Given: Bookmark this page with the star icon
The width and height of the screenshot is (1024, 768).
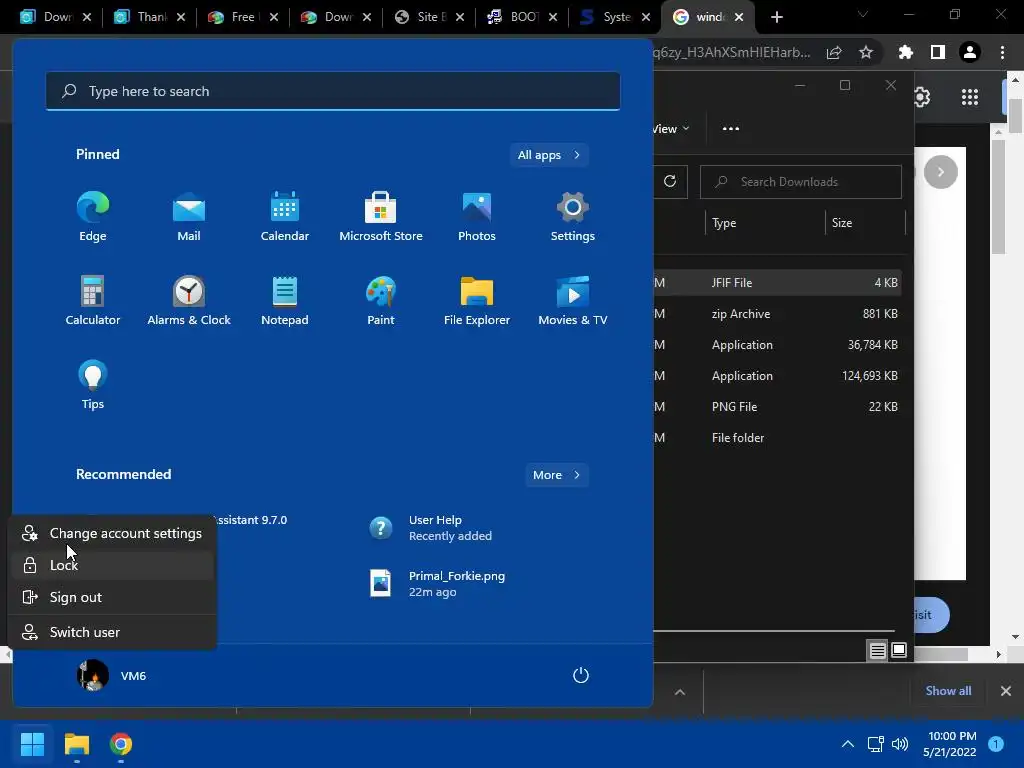Looking at the screenshot, I should pos(866,52).
